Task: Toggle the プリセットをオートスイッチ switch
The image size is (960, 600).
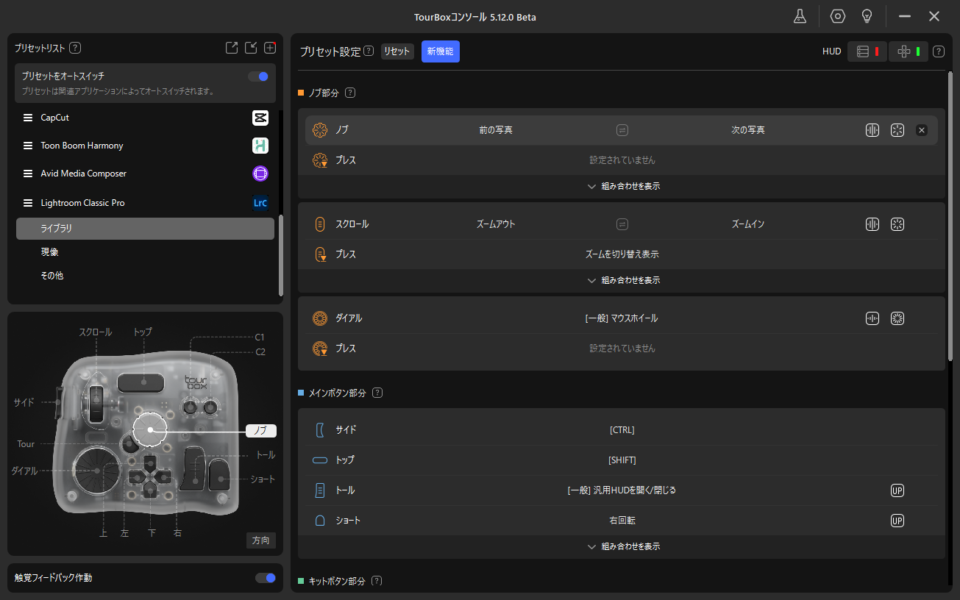Action: tap(258, 76)
